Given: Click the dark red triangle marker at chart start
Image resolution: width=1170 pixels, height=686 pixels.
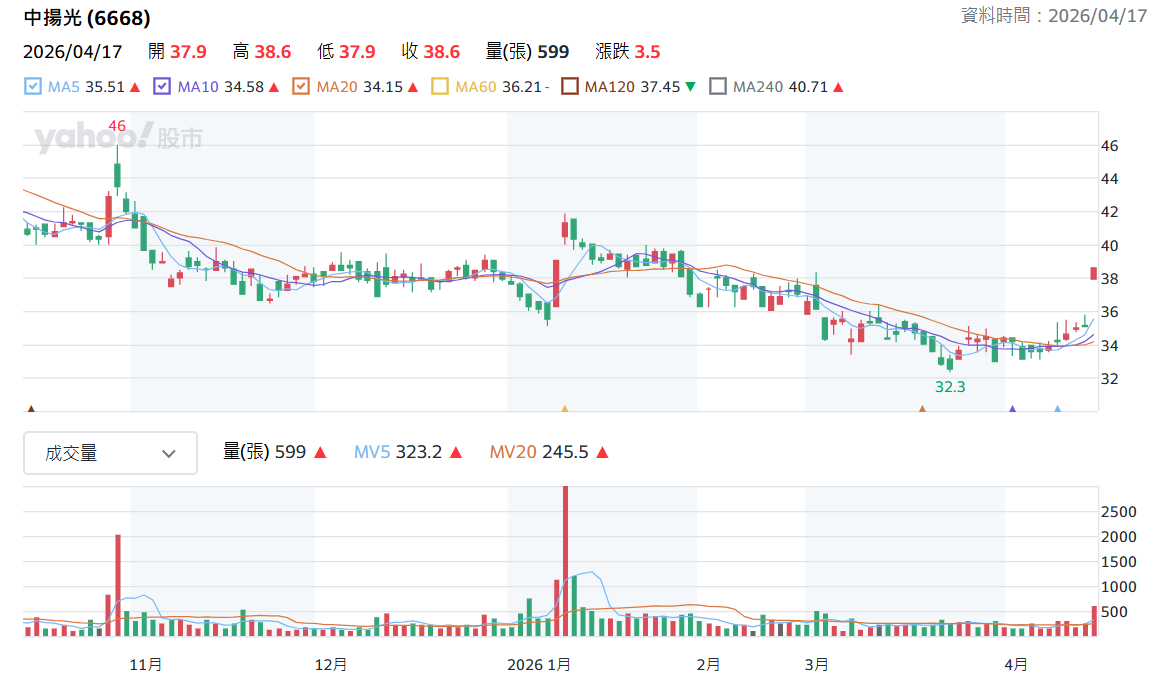Looking at the screenshot, I should pos(31,408).
